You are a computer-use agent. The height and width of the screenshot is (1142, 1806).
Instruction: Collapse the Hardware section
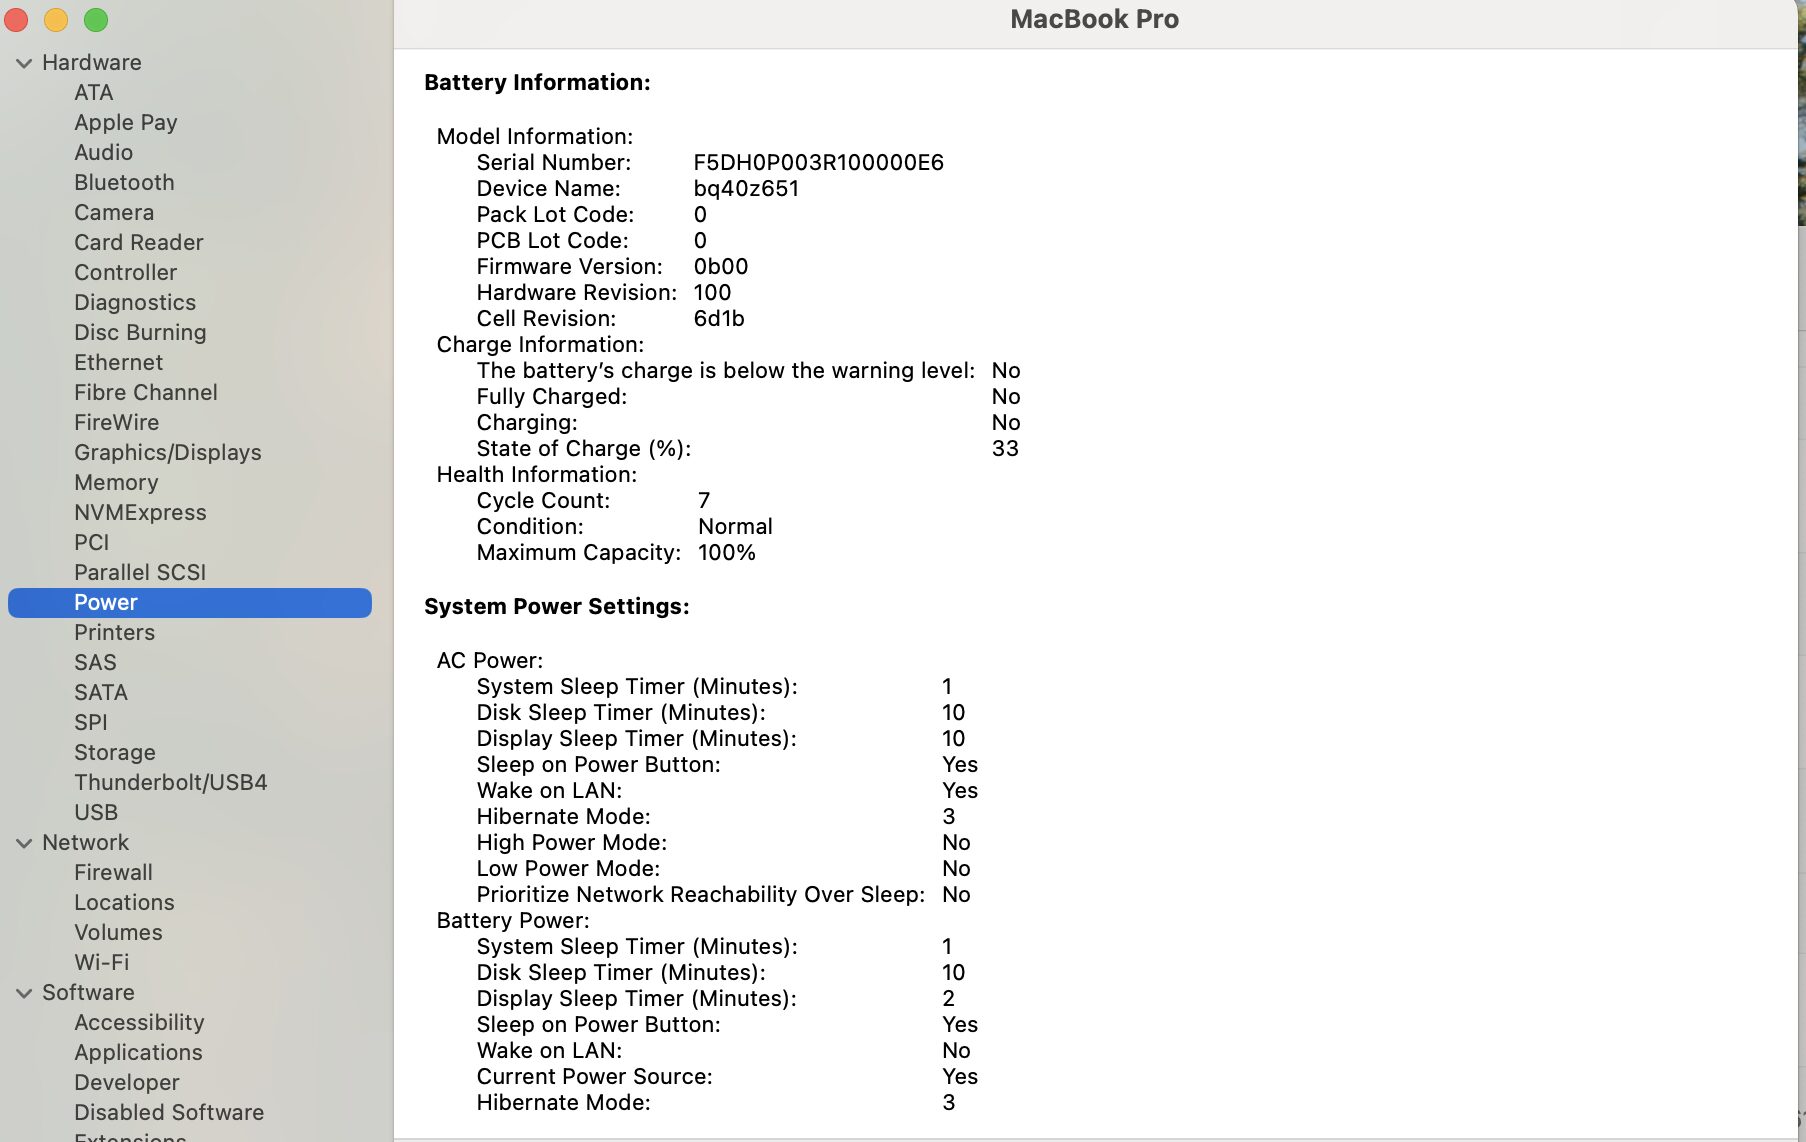point(23,62)
